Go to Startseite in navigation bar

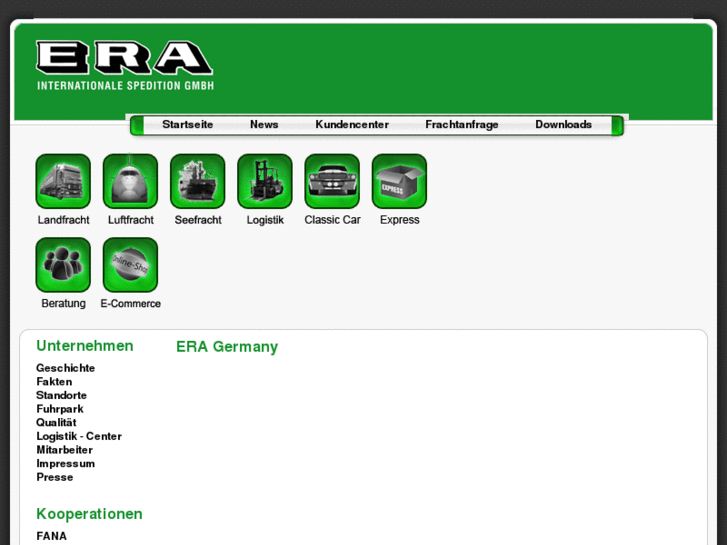tap(187, 124)
